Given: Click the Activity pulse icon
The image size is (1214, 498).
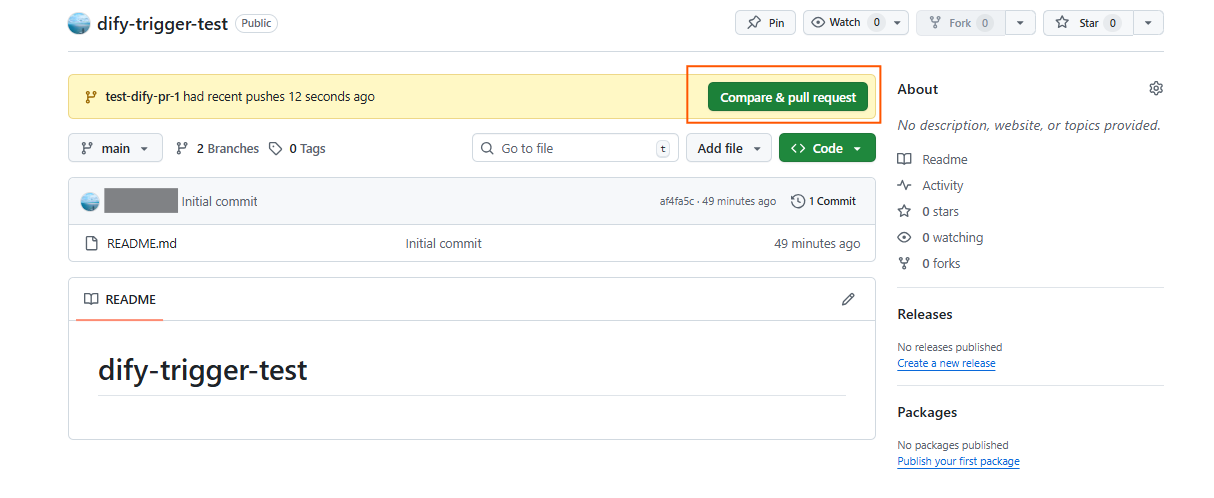Looking at the screenshot, I should [x=904, y=185].
